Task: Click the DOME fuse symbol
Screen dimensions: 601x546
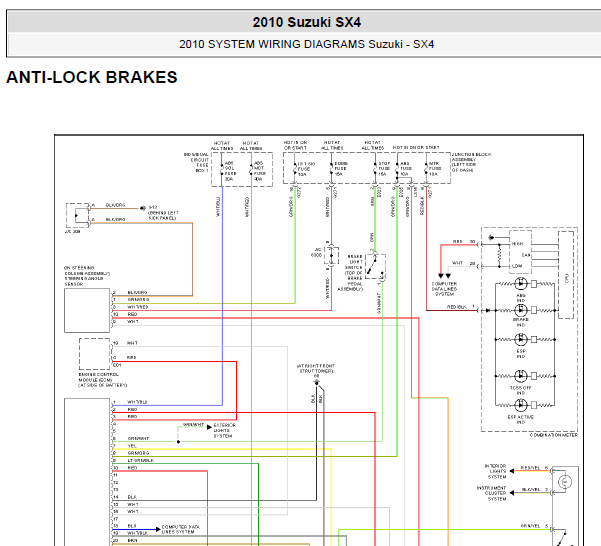Action: coord(332,169)
